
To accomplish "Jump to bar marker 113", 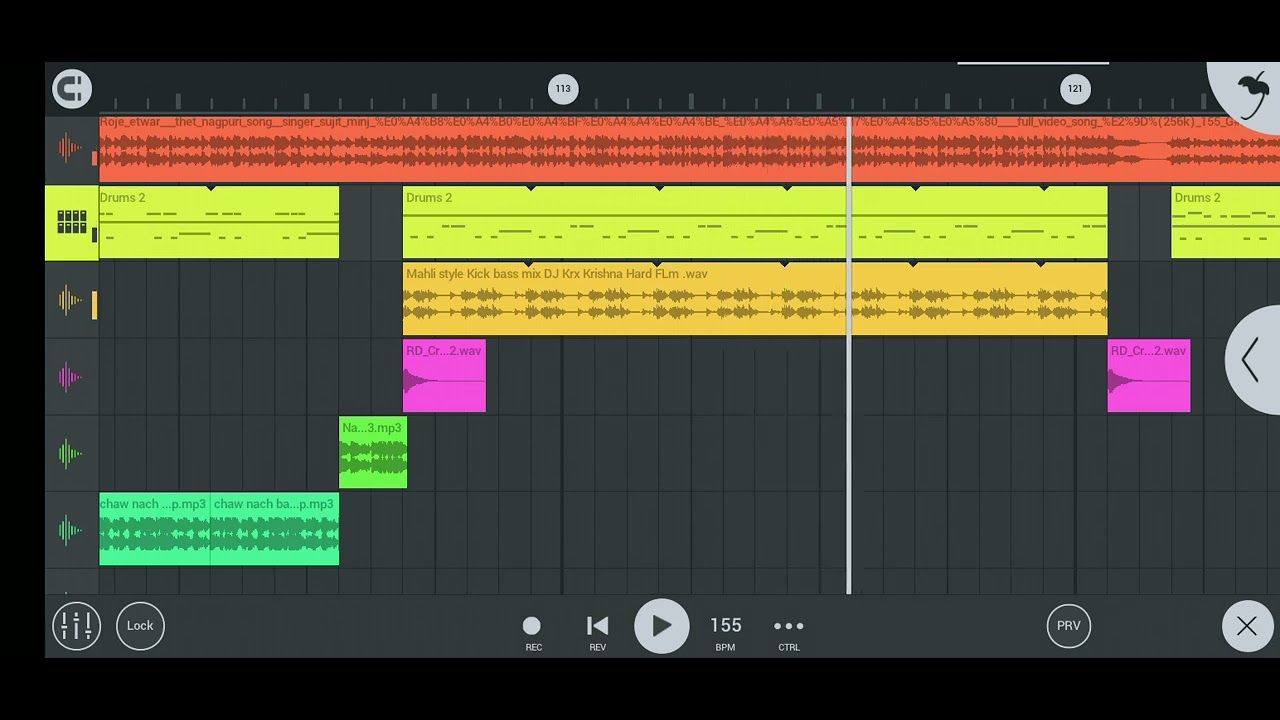I will pos(563,89).
